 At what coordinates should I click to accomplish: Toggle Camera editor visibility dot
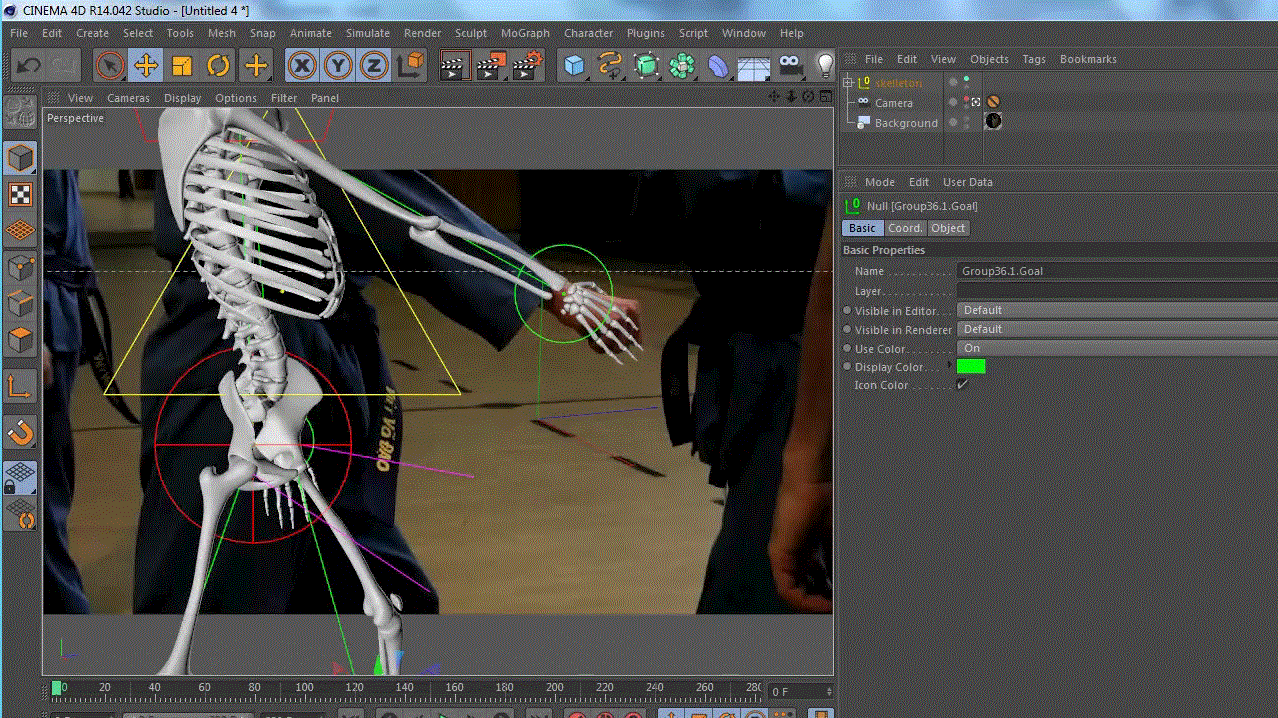[x=966, y=98]
